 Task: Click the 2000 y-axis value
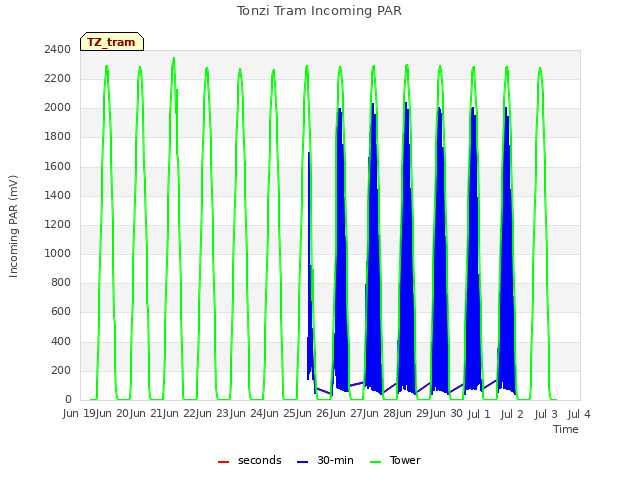pos(58,108)
